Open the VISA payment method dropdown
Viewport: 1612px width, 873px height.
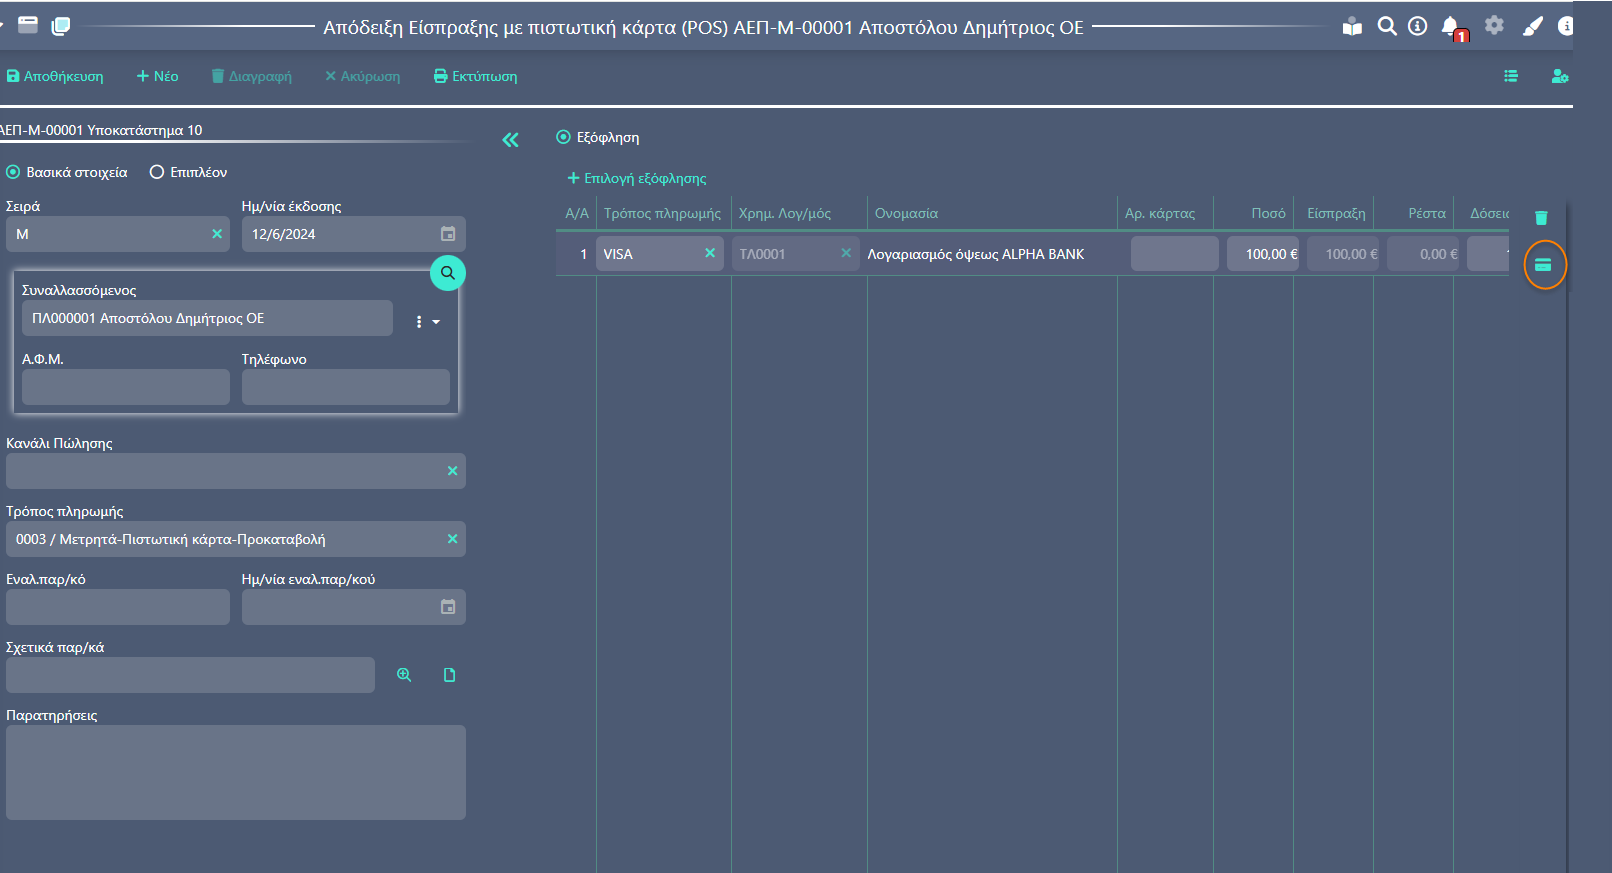coord(660,254)
